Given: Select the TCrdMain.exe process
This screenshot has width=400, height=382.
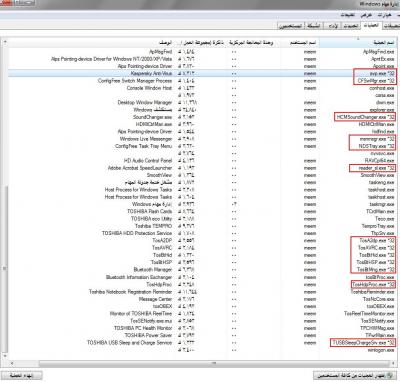Looking at the screenshot, I should coord(380,211).
